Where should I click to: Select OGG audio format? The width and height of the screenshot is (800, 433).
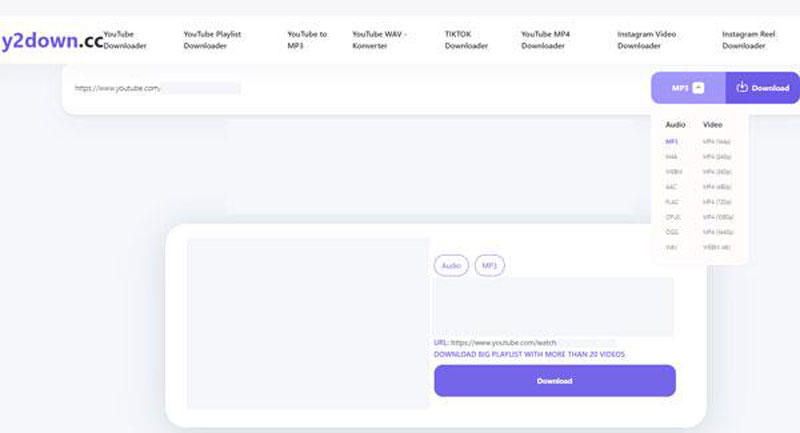click(x=672, y=231)
